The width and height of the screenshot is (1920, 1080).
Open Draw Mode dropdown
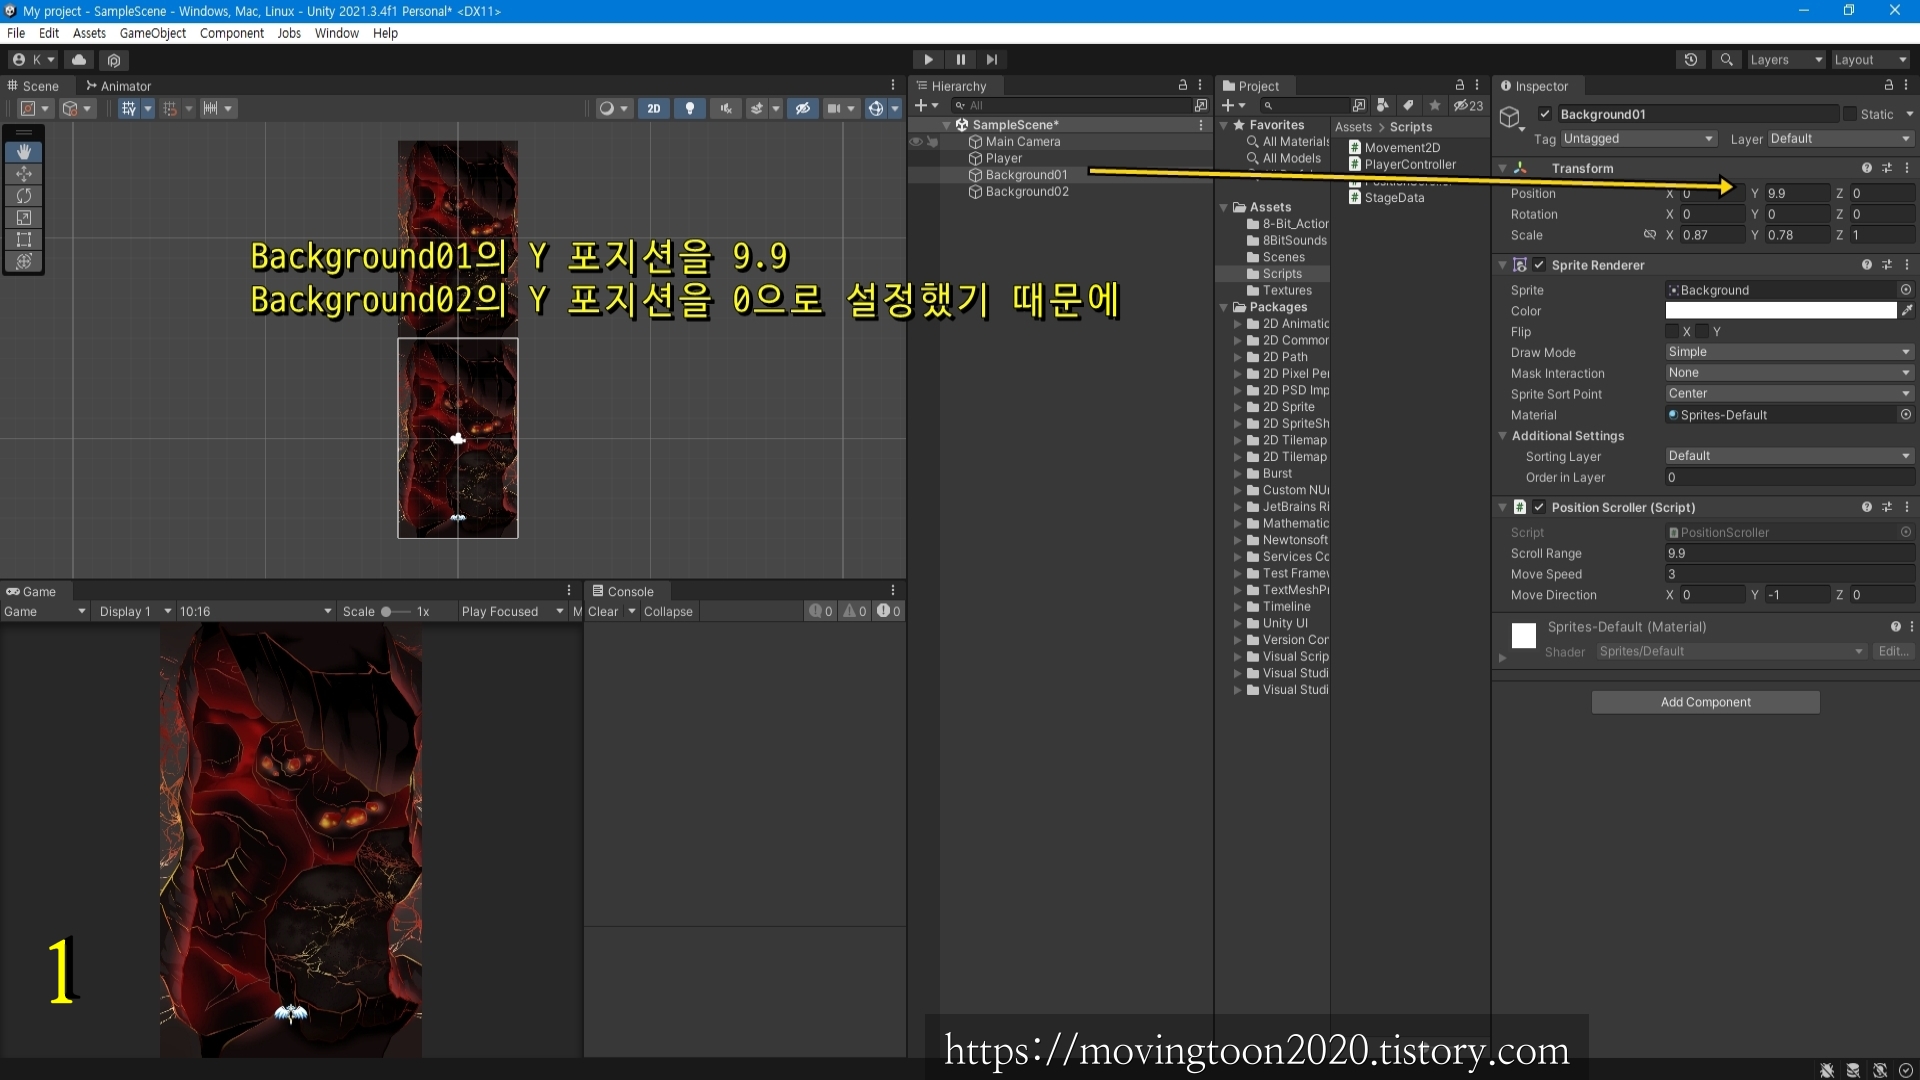1789,352
